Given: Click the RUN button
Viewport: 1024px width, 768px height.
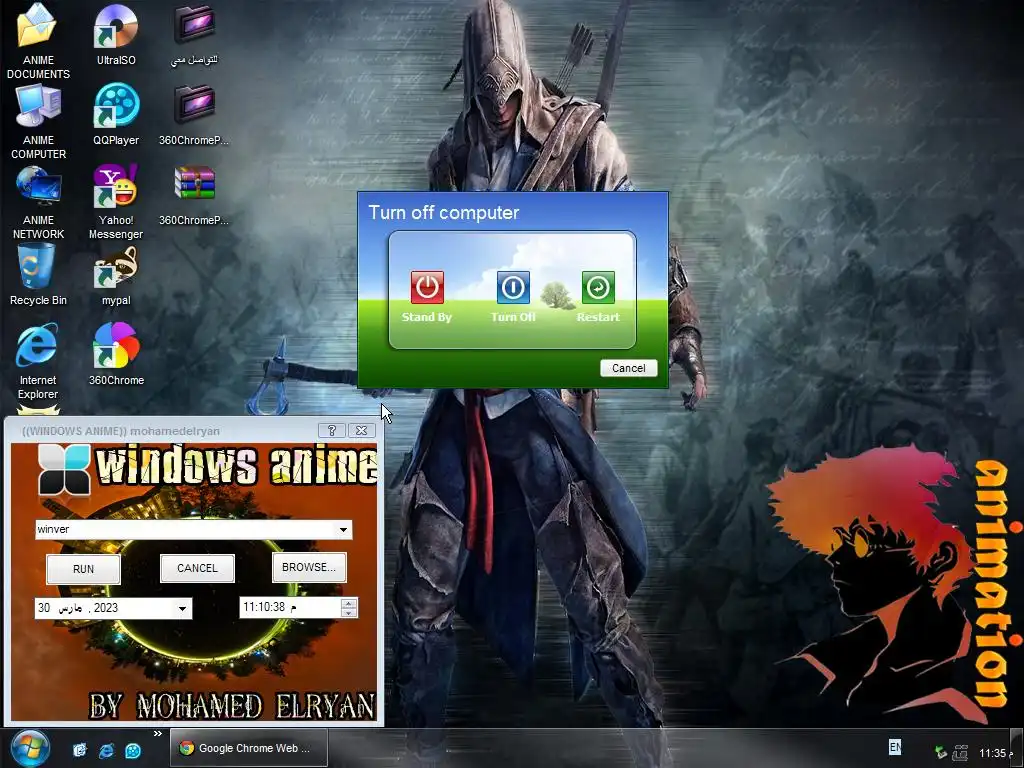Looking at the screenshot, I should (83, 569).
